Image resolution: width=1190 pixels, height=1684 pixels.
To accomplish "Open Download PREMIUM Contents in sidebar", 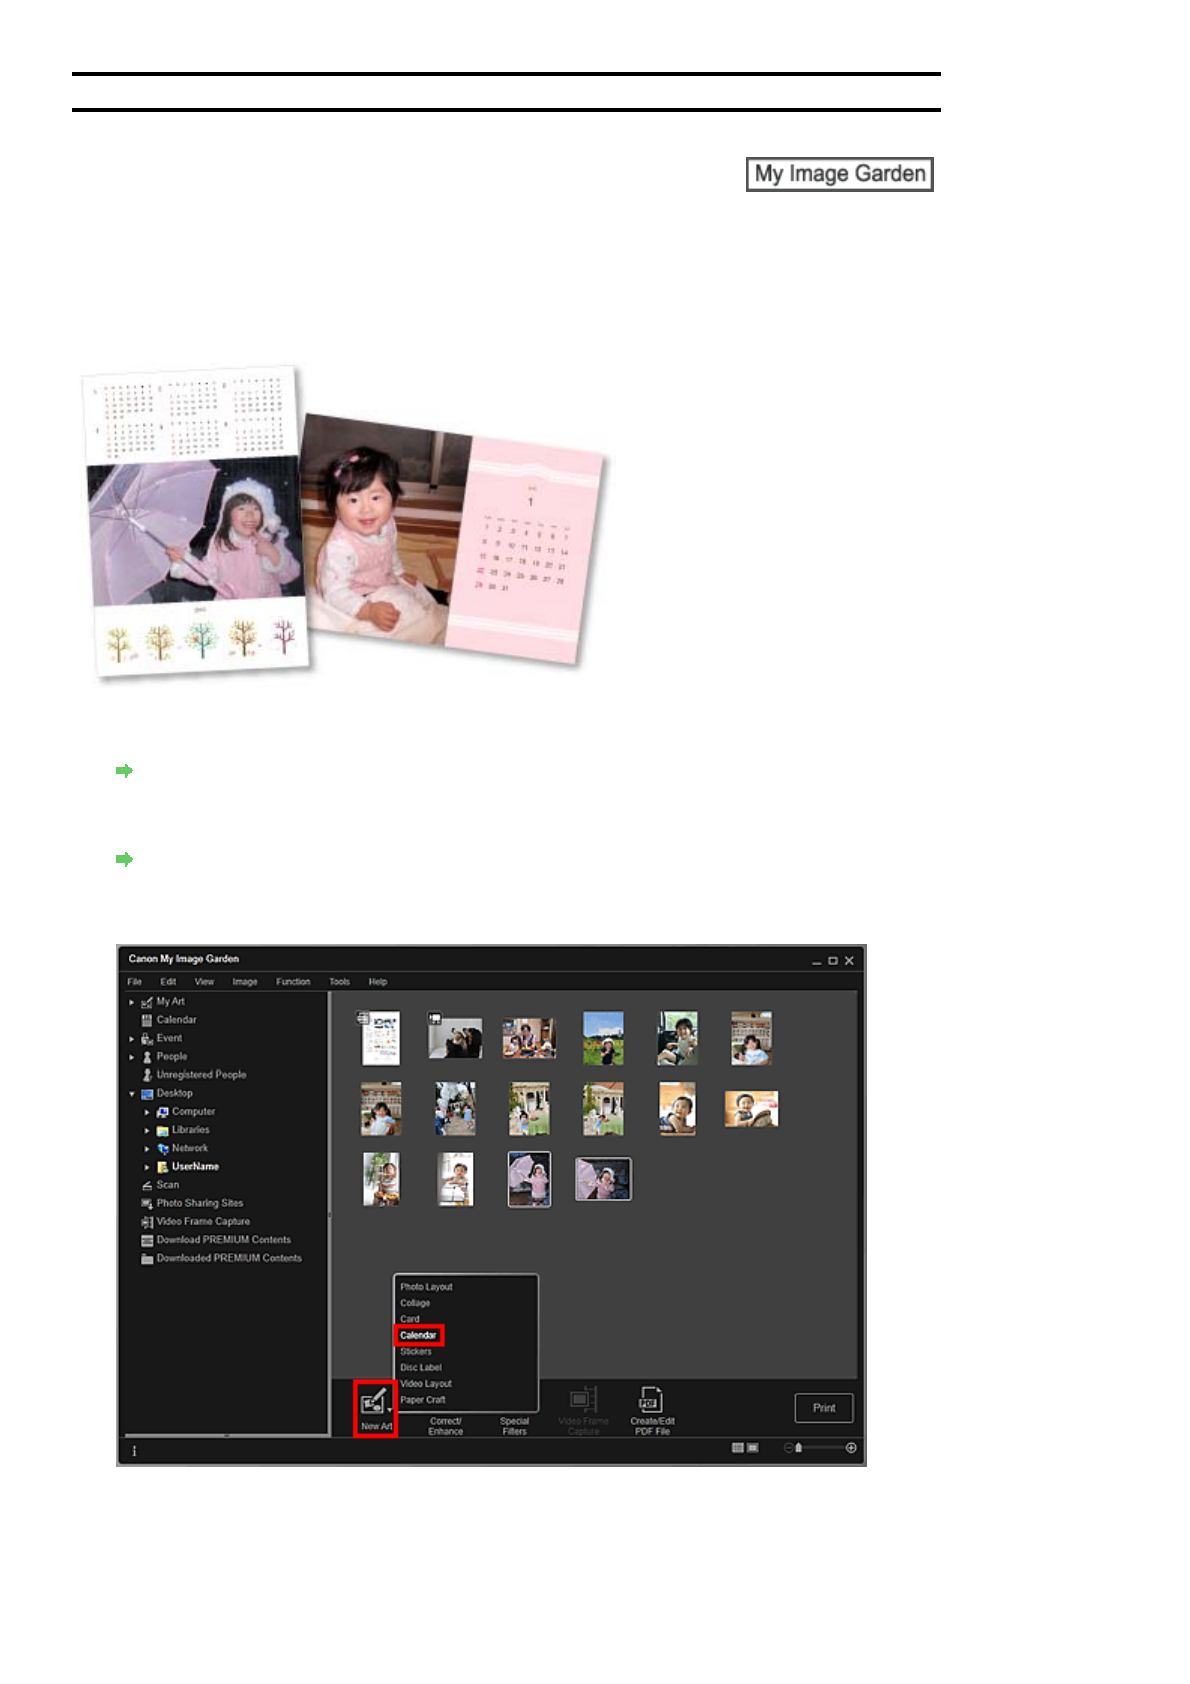I will pos(223,1240).
